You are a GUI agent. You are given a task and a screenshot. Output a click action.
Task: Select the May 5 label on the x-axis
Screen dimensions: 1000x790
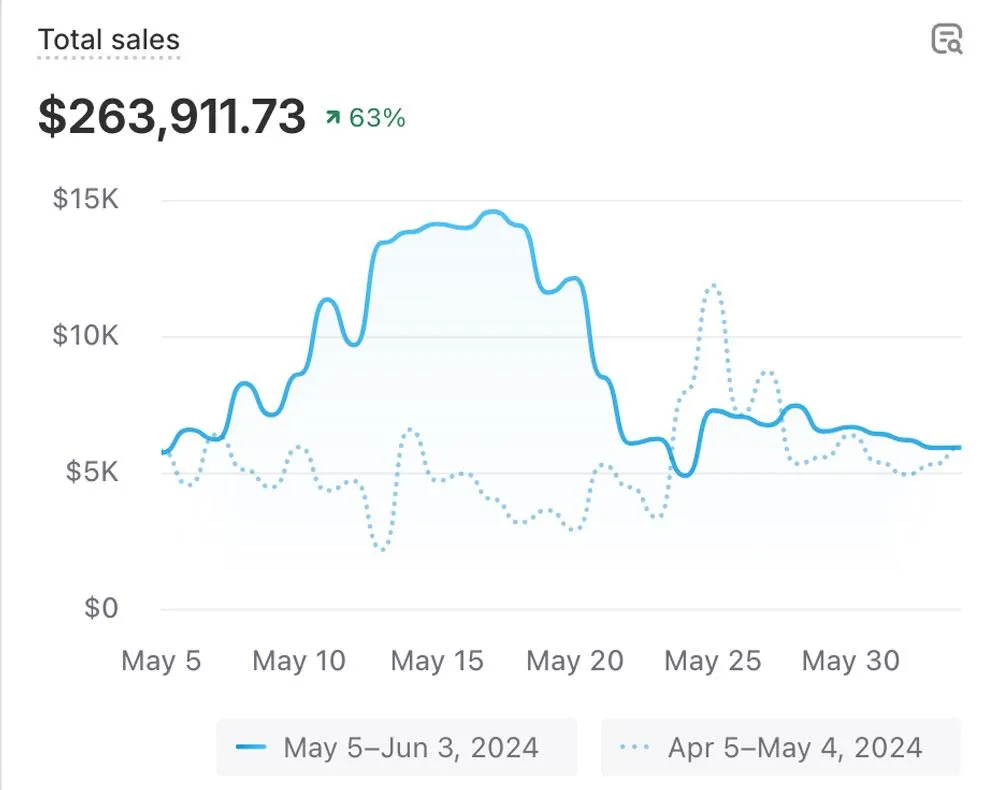pyautogui.click(x=161, y=661)
